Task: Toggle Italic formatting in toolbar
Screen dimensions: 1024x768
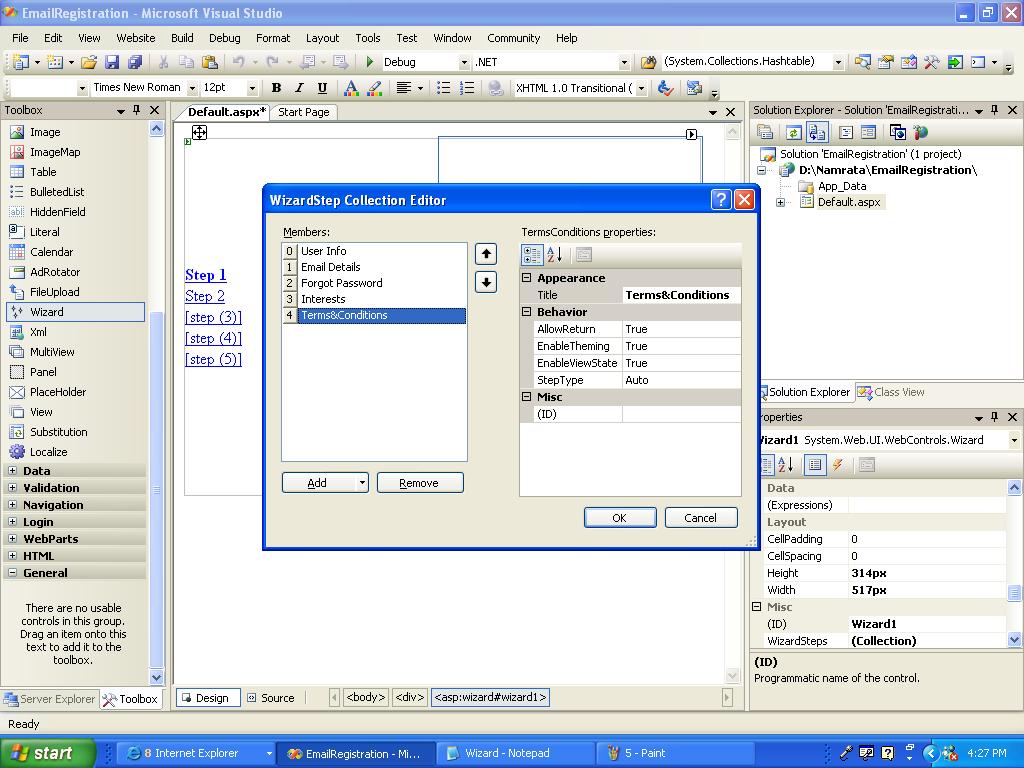Action: pyautogui.click(x=299, y=88)
